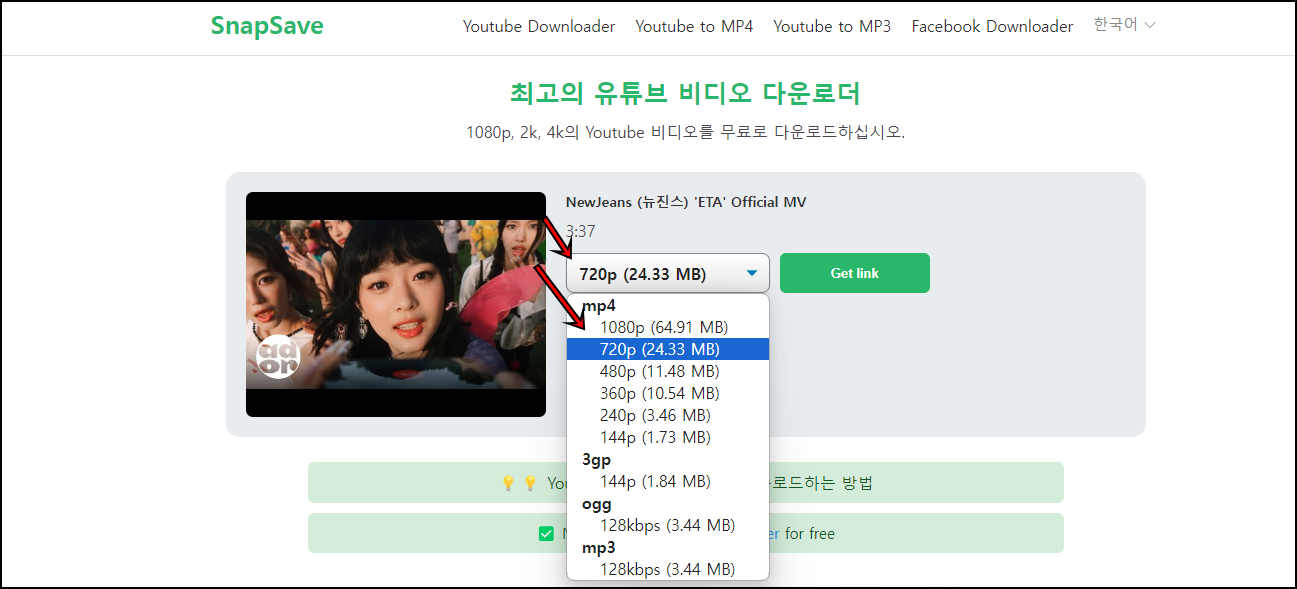Viewport: 1297px width, 589px height.
Task: Select 3gp 144p (1.84 MB) option
Action: (x=668, y=481)
